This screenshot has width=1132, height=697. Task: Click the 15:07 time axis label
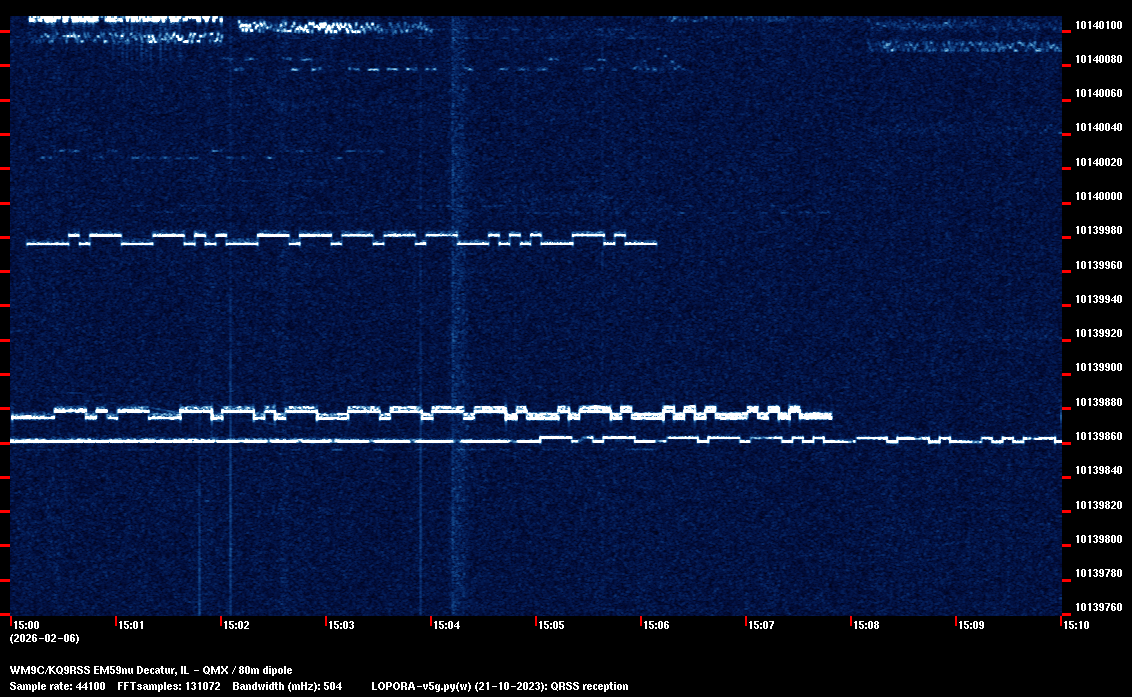click(761, 625)
